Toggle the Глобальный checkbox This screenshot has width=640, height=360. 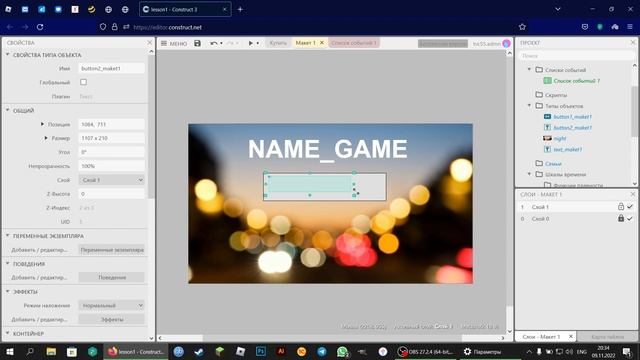pos(84,82)
